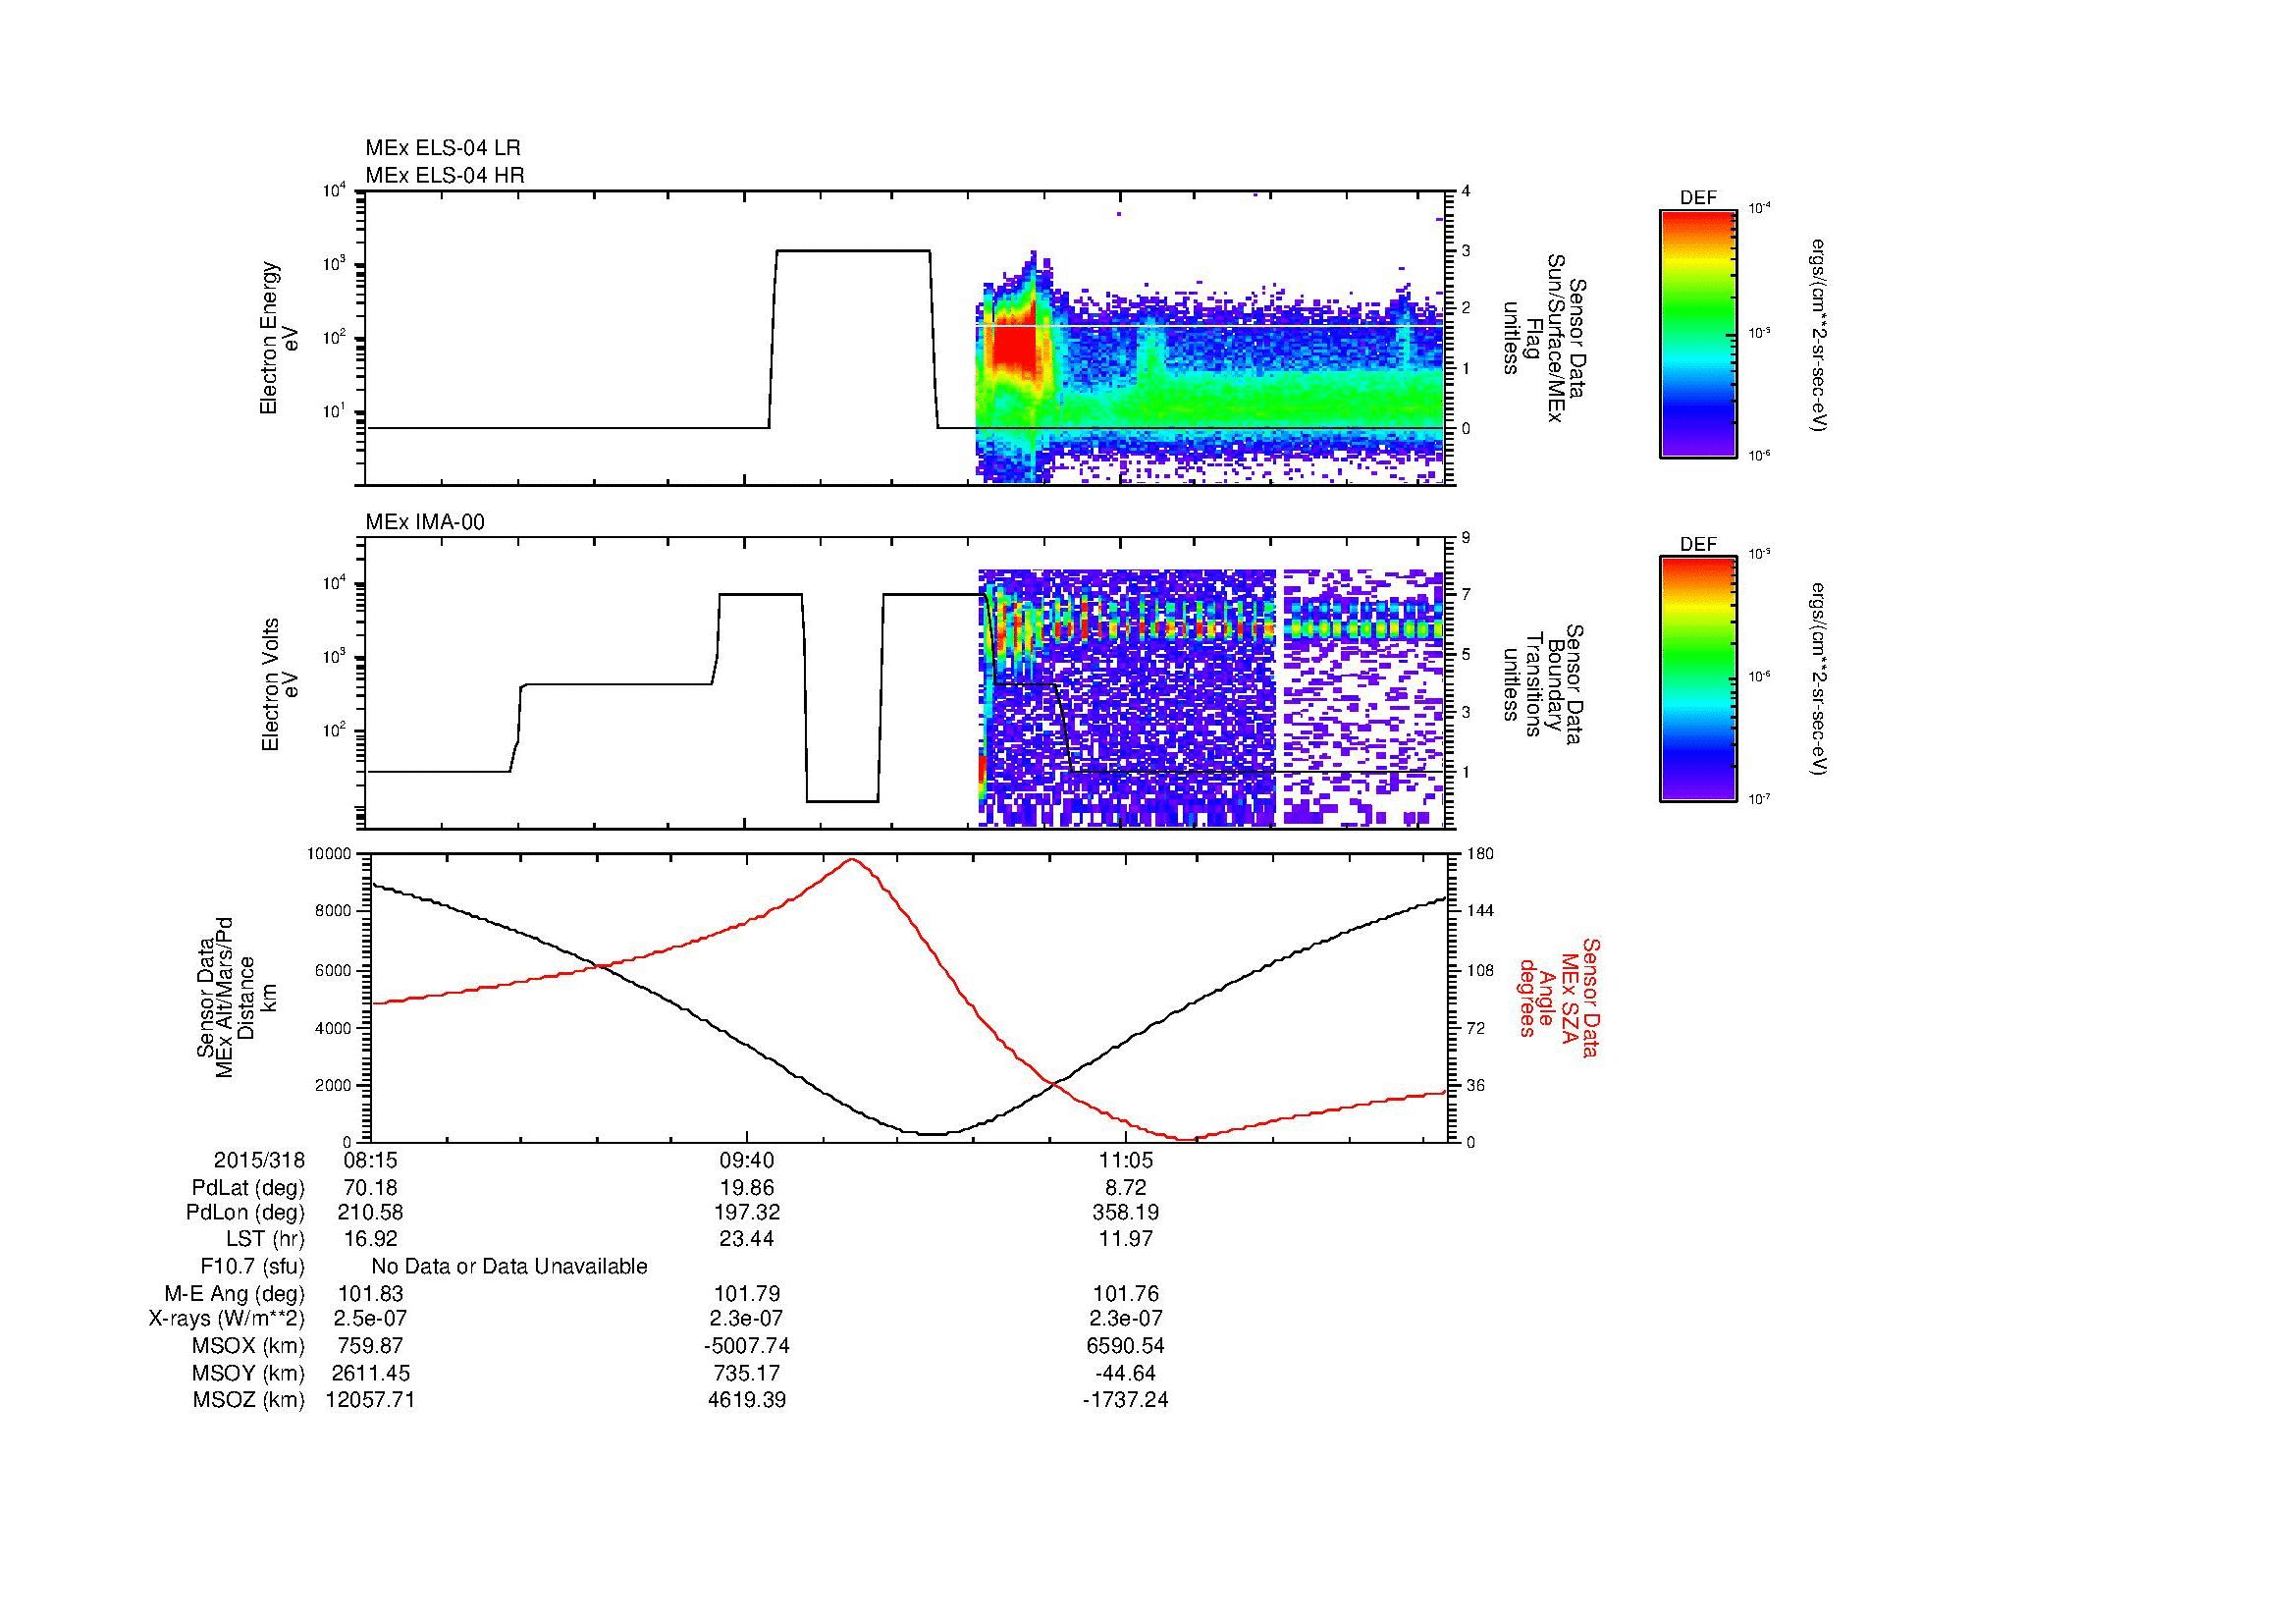Screen dimensions: 2296x1623
Task: Click 'No Data or Data Unavailable' text
Action: click(x=509, y=1267)
